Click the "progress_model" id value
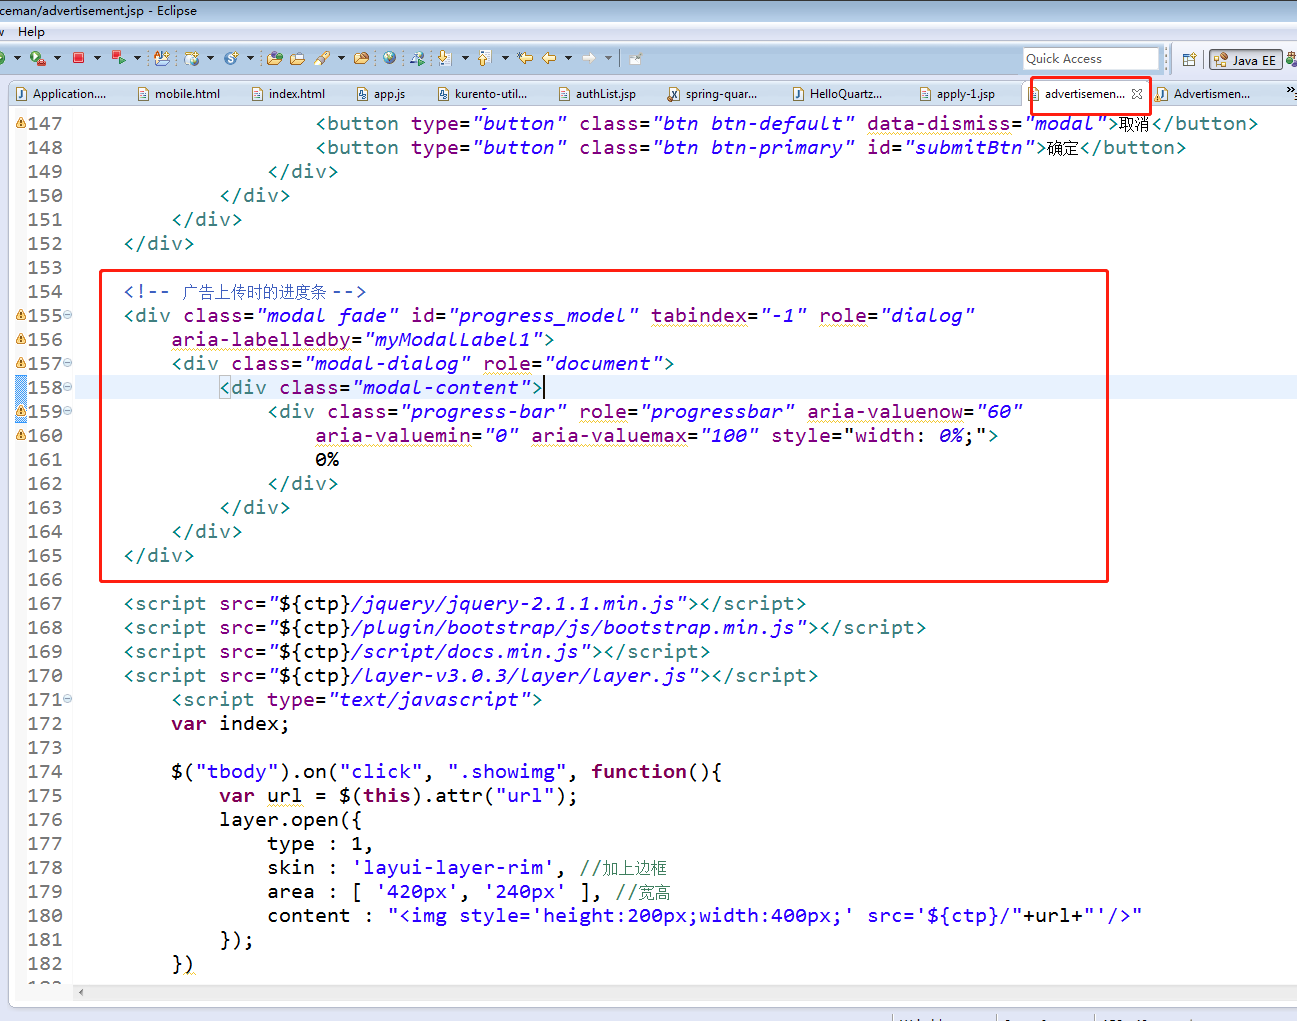This screenshot has width=1297, height=1021. (544, 316)
